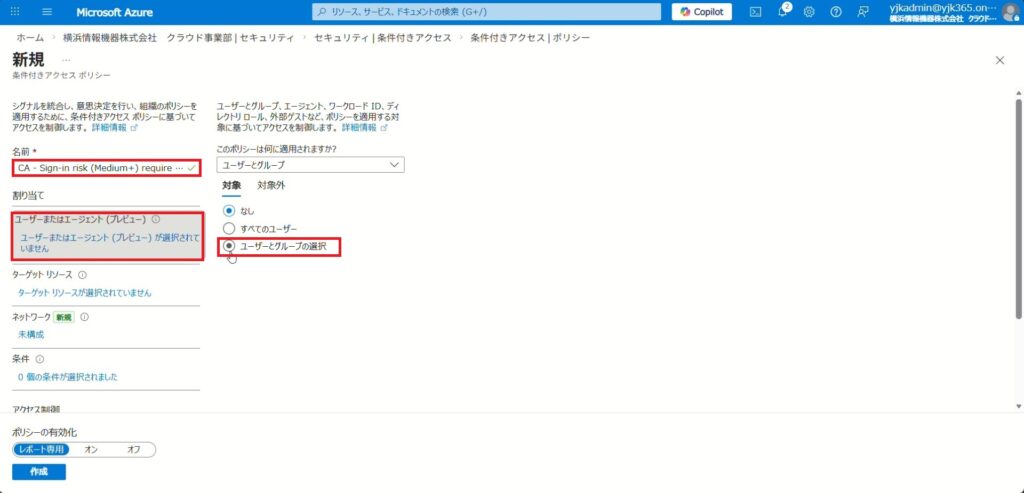Choose ユーザーとグループの選択 radio button
1024x493 pixels.
click(229, 245)
